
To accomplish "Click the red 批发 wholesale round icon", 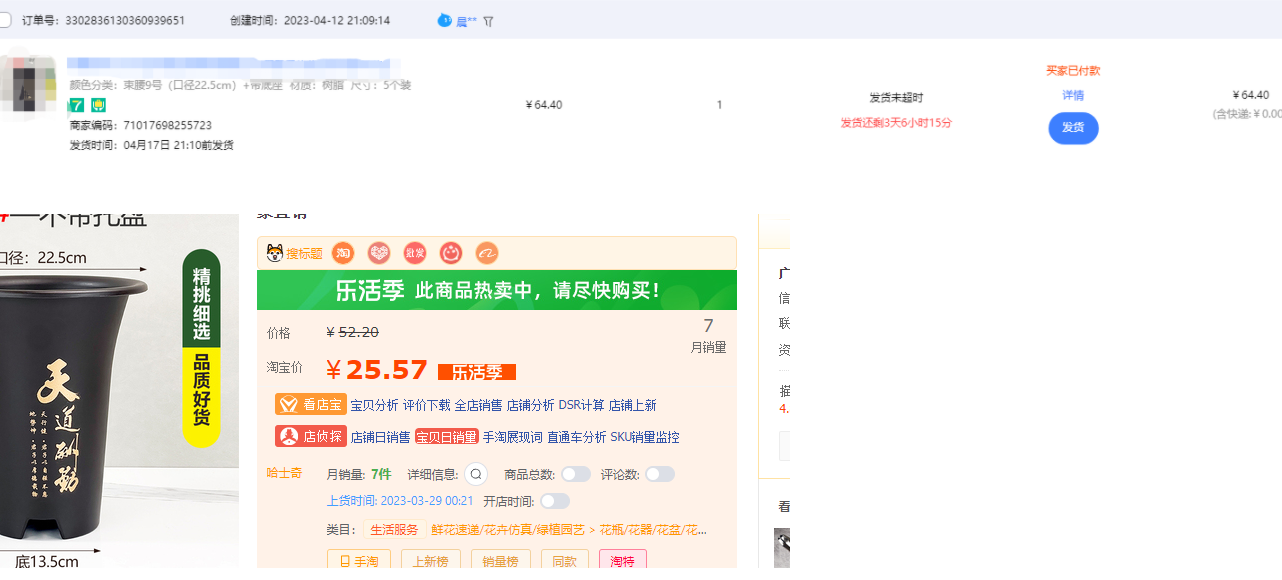I will tap(415, 253).
